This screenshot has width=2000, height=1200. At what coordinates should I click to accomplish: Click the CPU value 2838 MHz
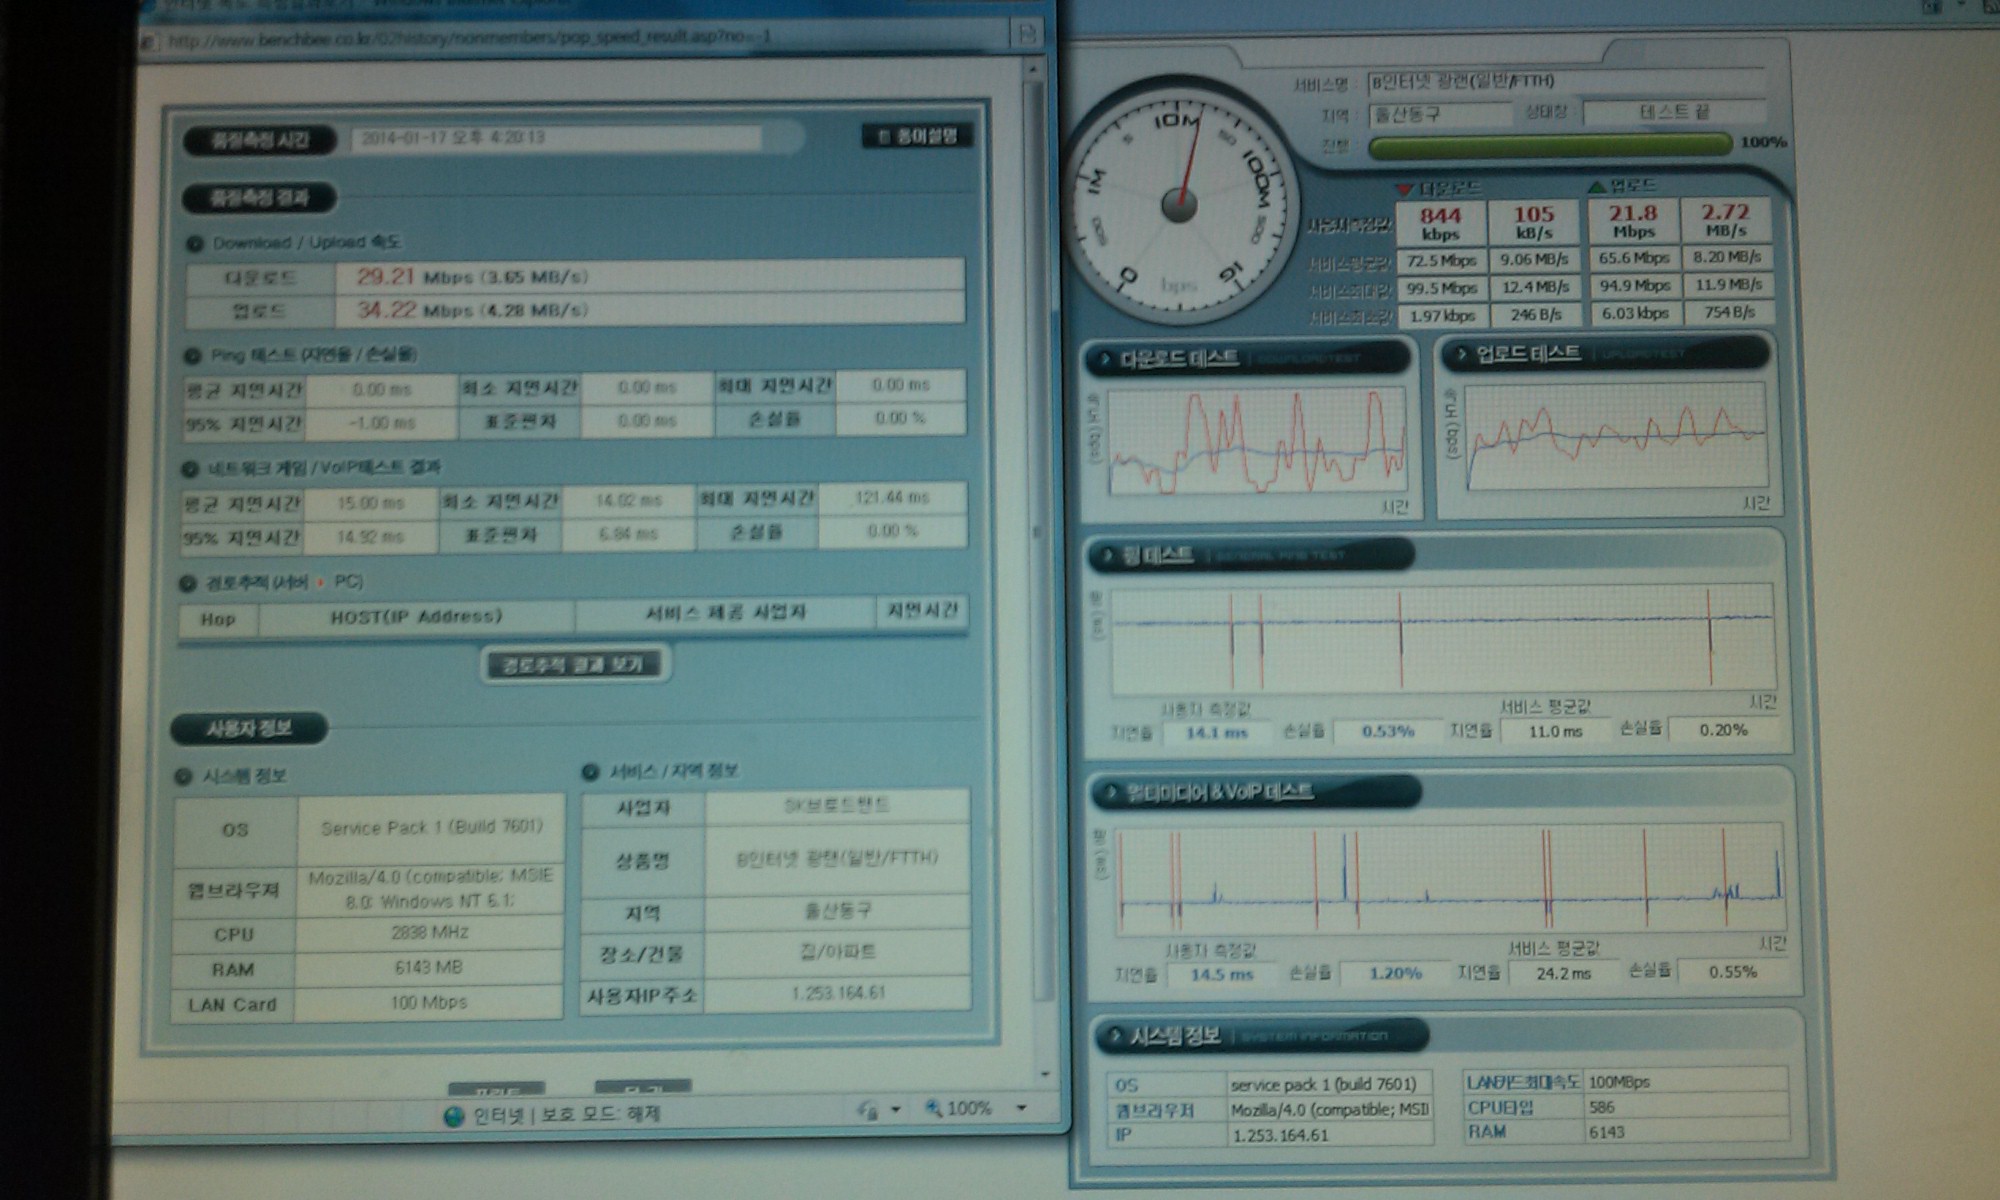coord(430,933)
